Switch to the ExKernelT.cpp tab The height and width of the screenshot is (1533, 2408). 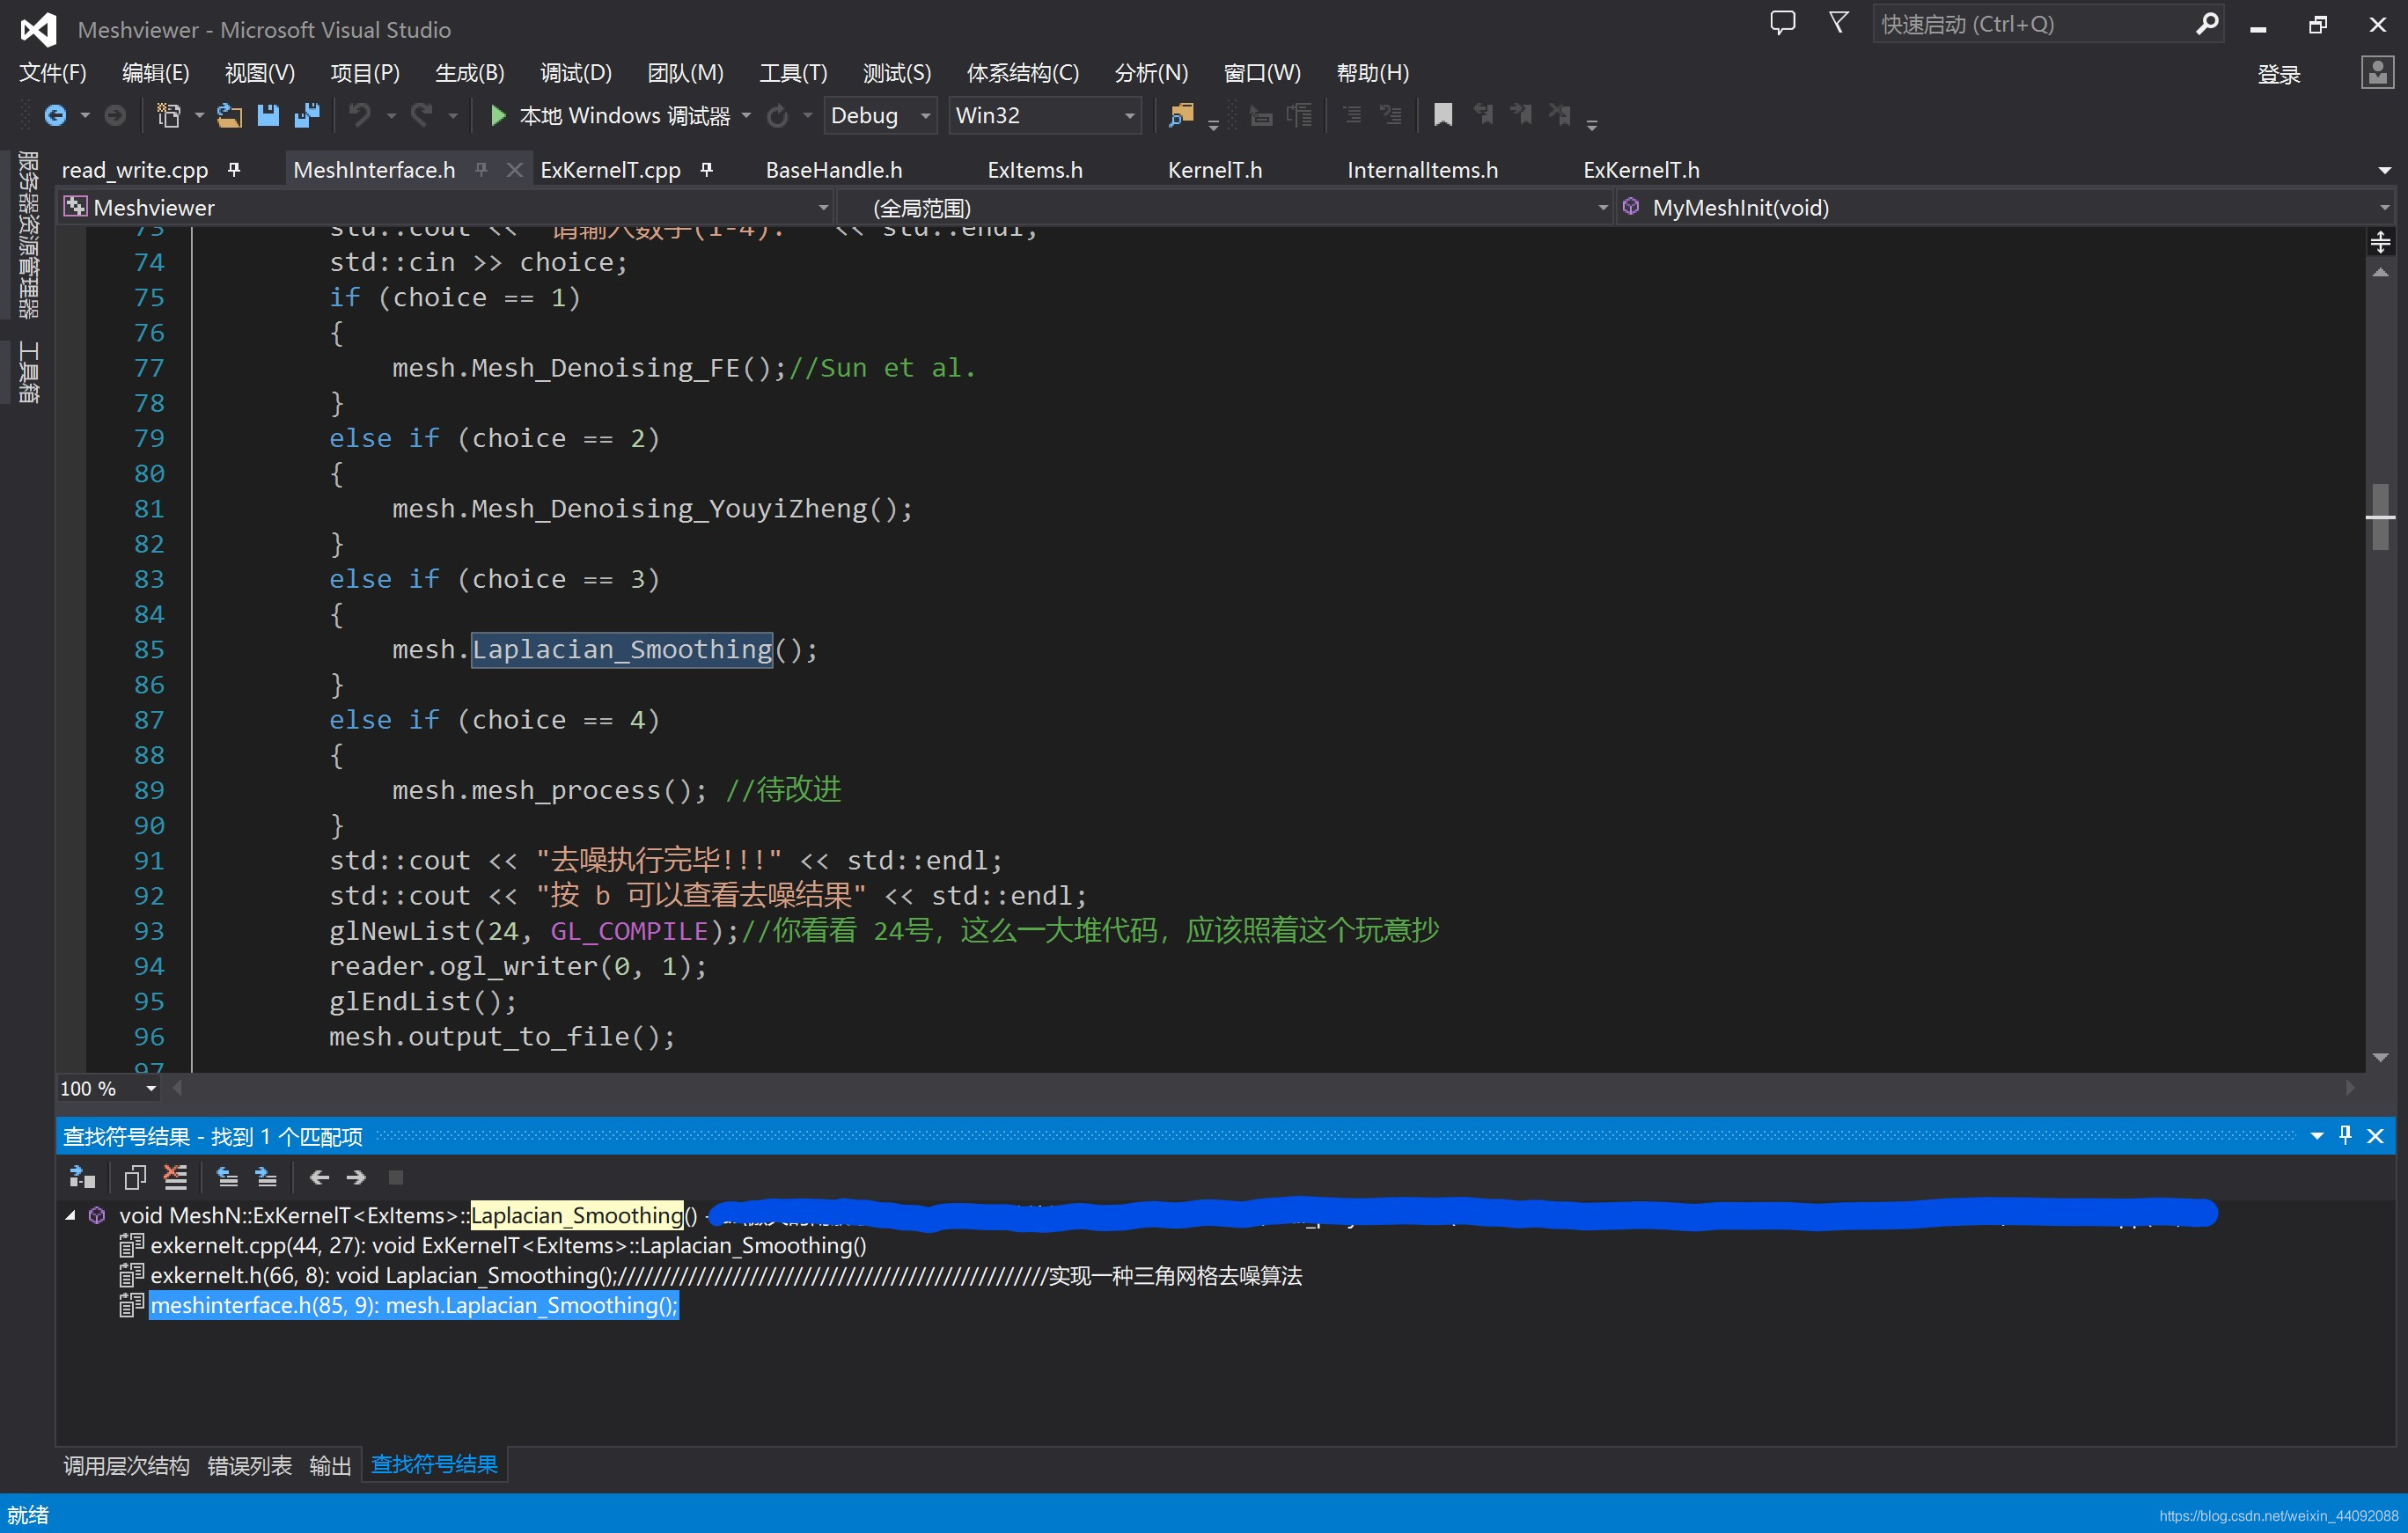click(611, 170)
